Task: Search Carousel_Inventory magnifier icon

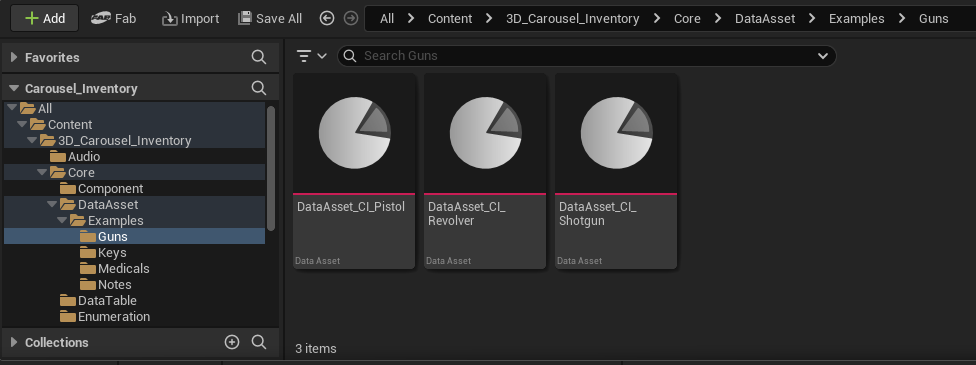Action: tap(259, 88)
